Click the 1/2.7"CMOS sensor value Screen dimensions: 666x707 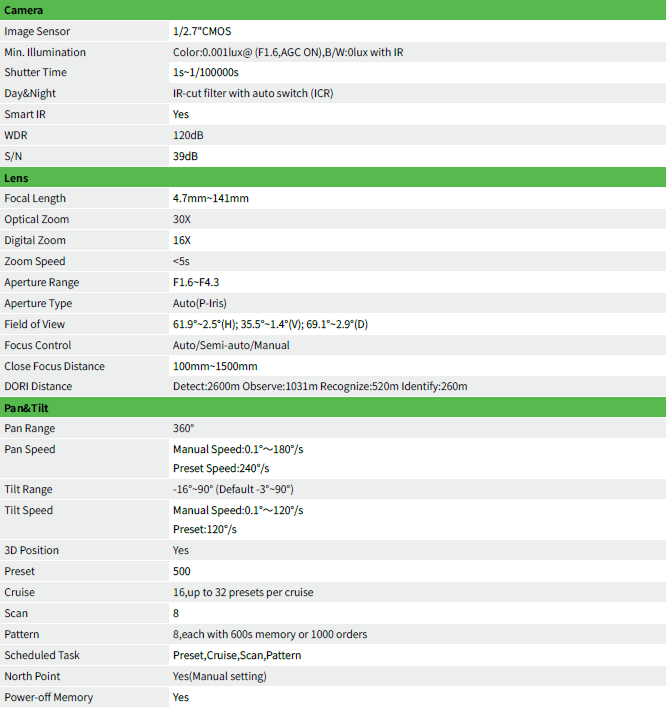pos(202,31)
